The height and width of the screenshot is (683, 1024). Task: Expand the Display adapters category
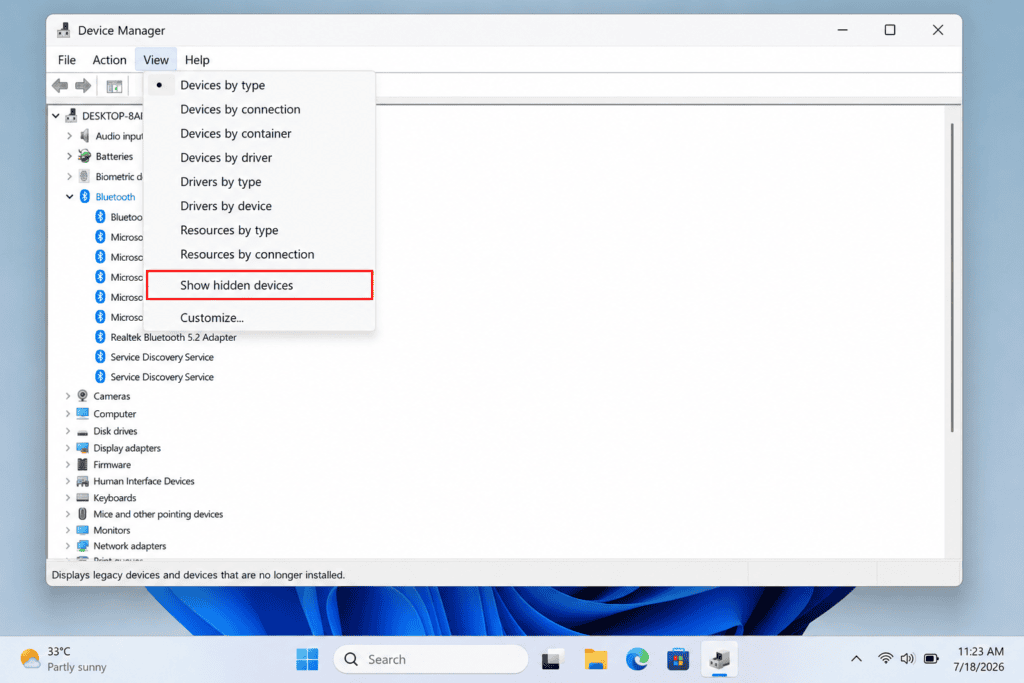click(68, 448)
